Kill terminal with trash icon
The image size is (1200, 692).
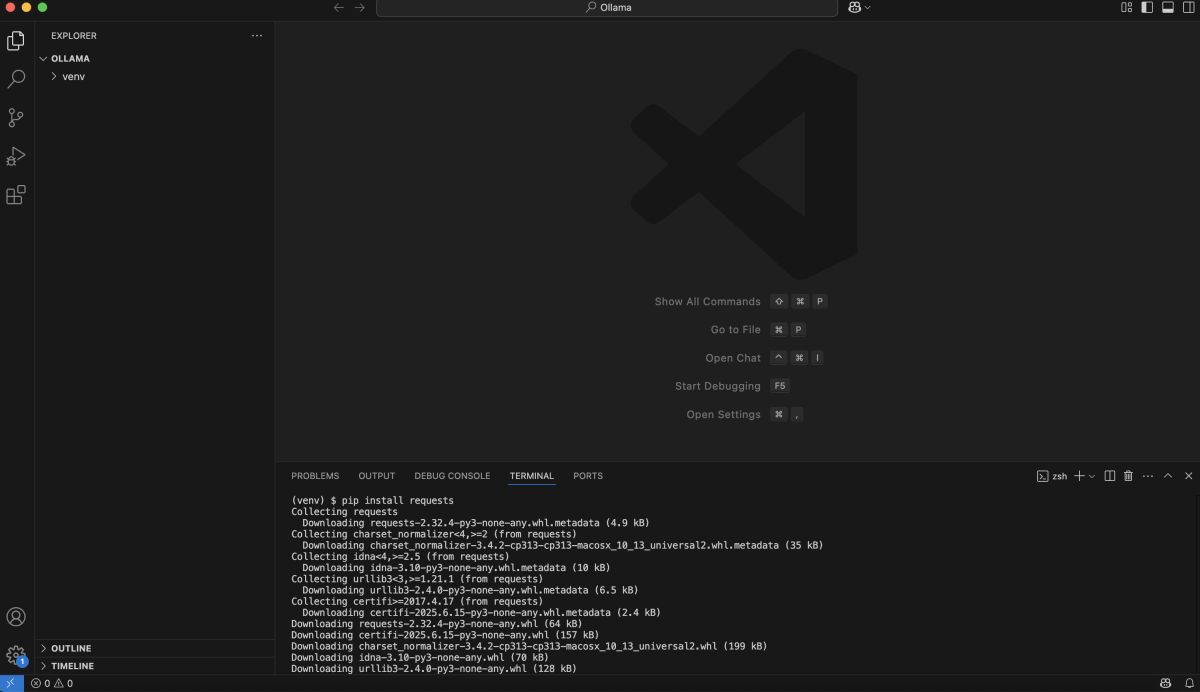(x=1129, y=476)
